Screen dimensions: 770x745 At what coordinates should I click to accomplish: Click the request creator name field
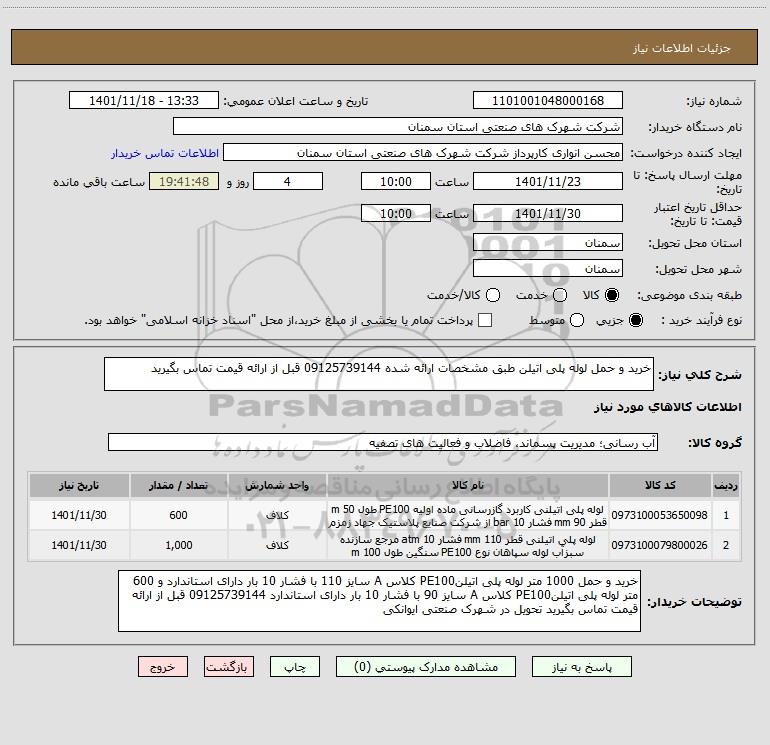point(423,153)
